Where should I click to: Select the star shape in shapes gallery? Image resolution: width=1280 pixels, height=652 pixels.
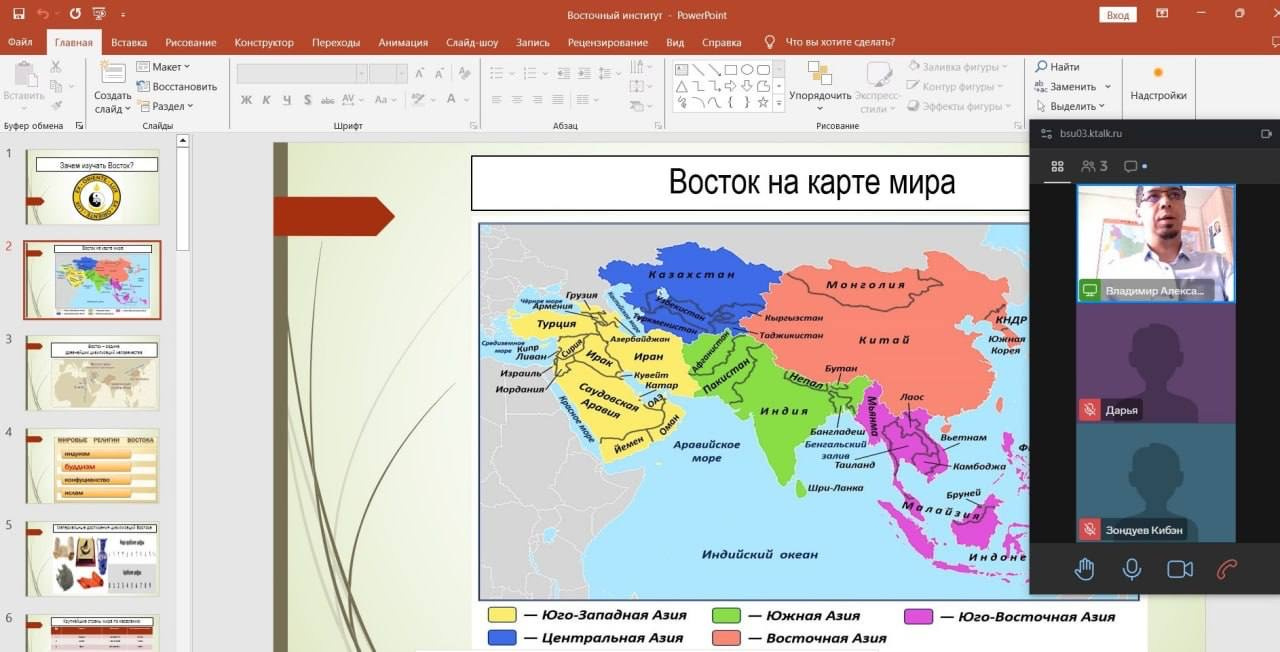[x=764, y=102]
